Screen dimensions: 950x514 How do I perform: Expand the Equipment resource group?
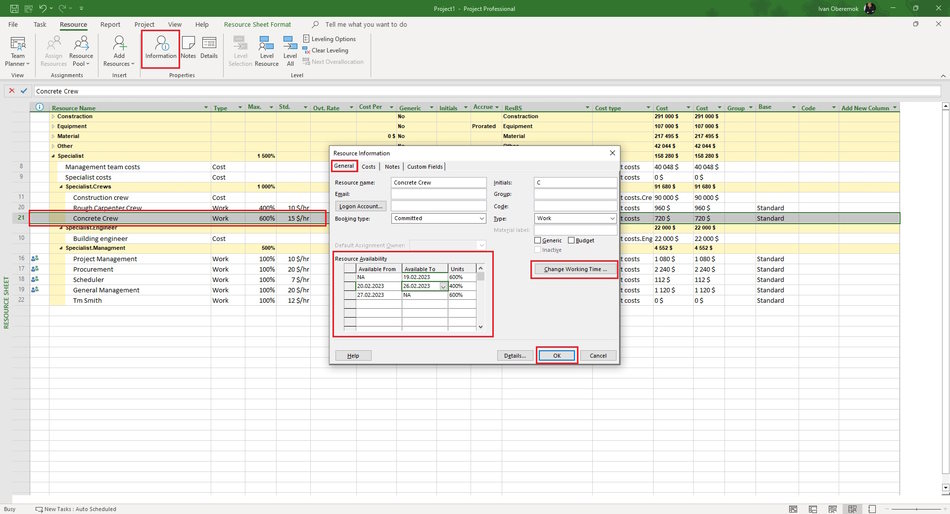[x=53, y=126]
